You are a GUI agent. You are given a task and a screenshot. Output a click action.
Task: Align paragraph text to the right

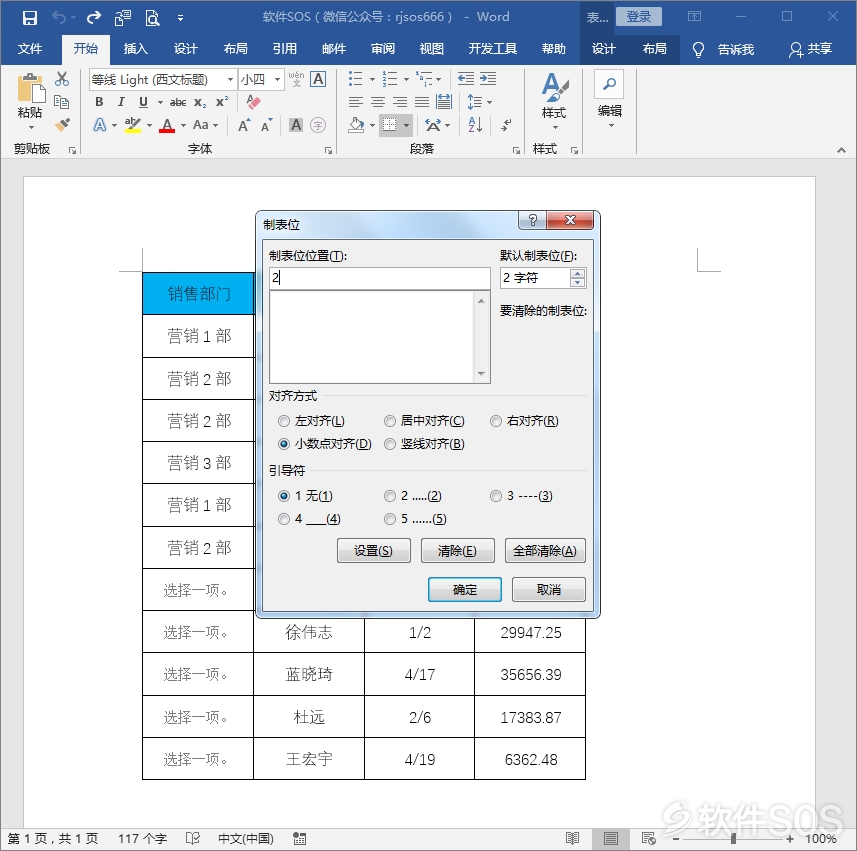tap(400, 102)
